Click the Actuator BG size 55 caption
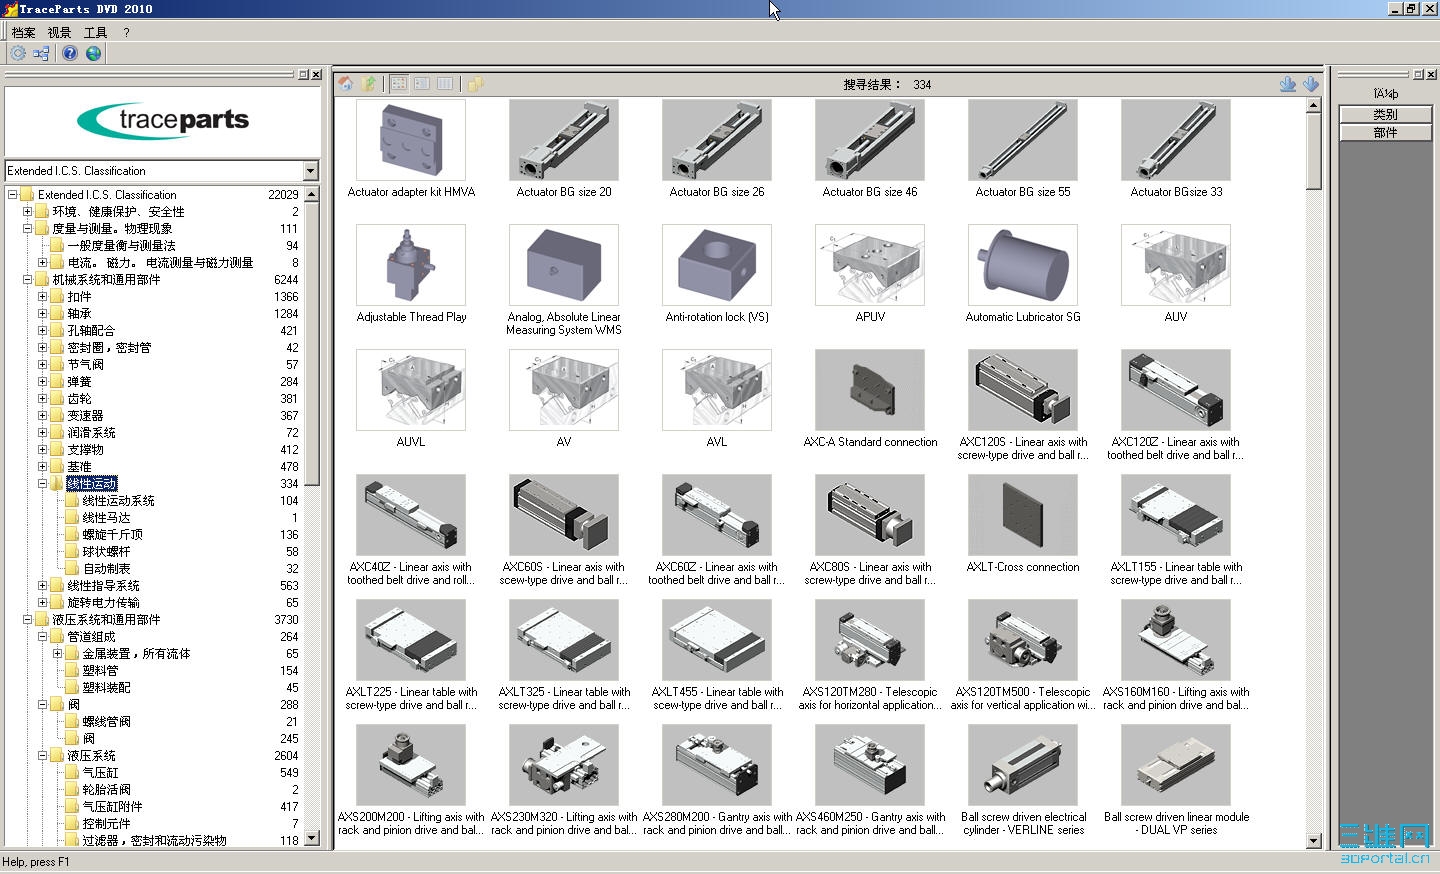Viewport: 1440px width, 874px height. click(1023, 192)
